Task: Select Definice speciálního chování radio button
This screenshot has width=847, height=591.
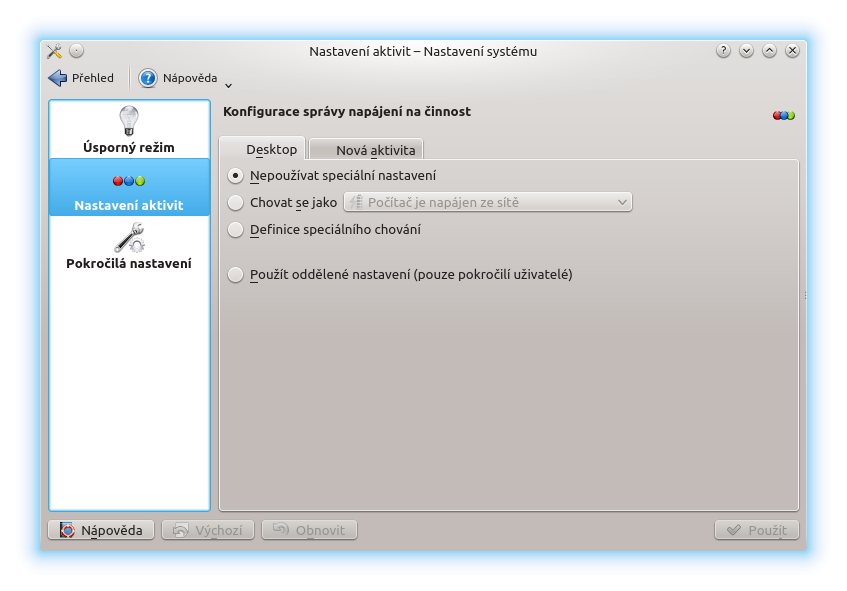Action: point(236,230)
